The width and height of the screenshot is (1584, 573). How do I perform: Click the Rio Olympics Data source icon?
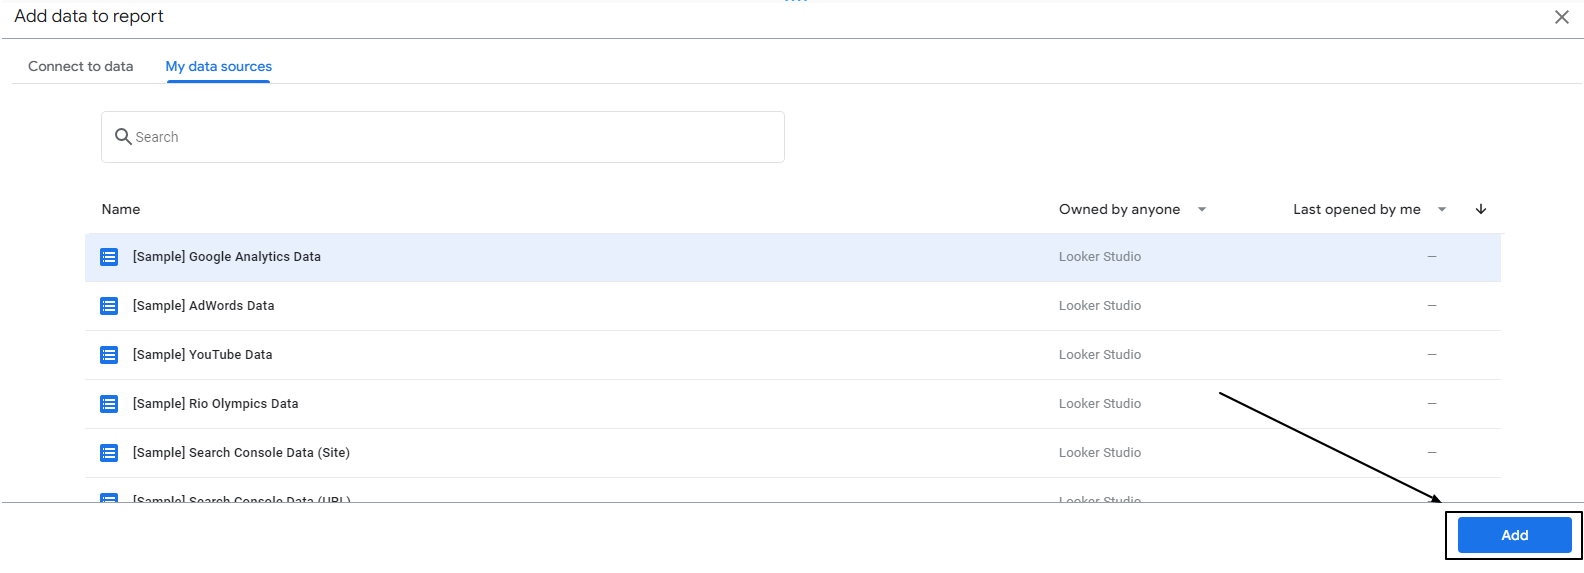point(109,404)
